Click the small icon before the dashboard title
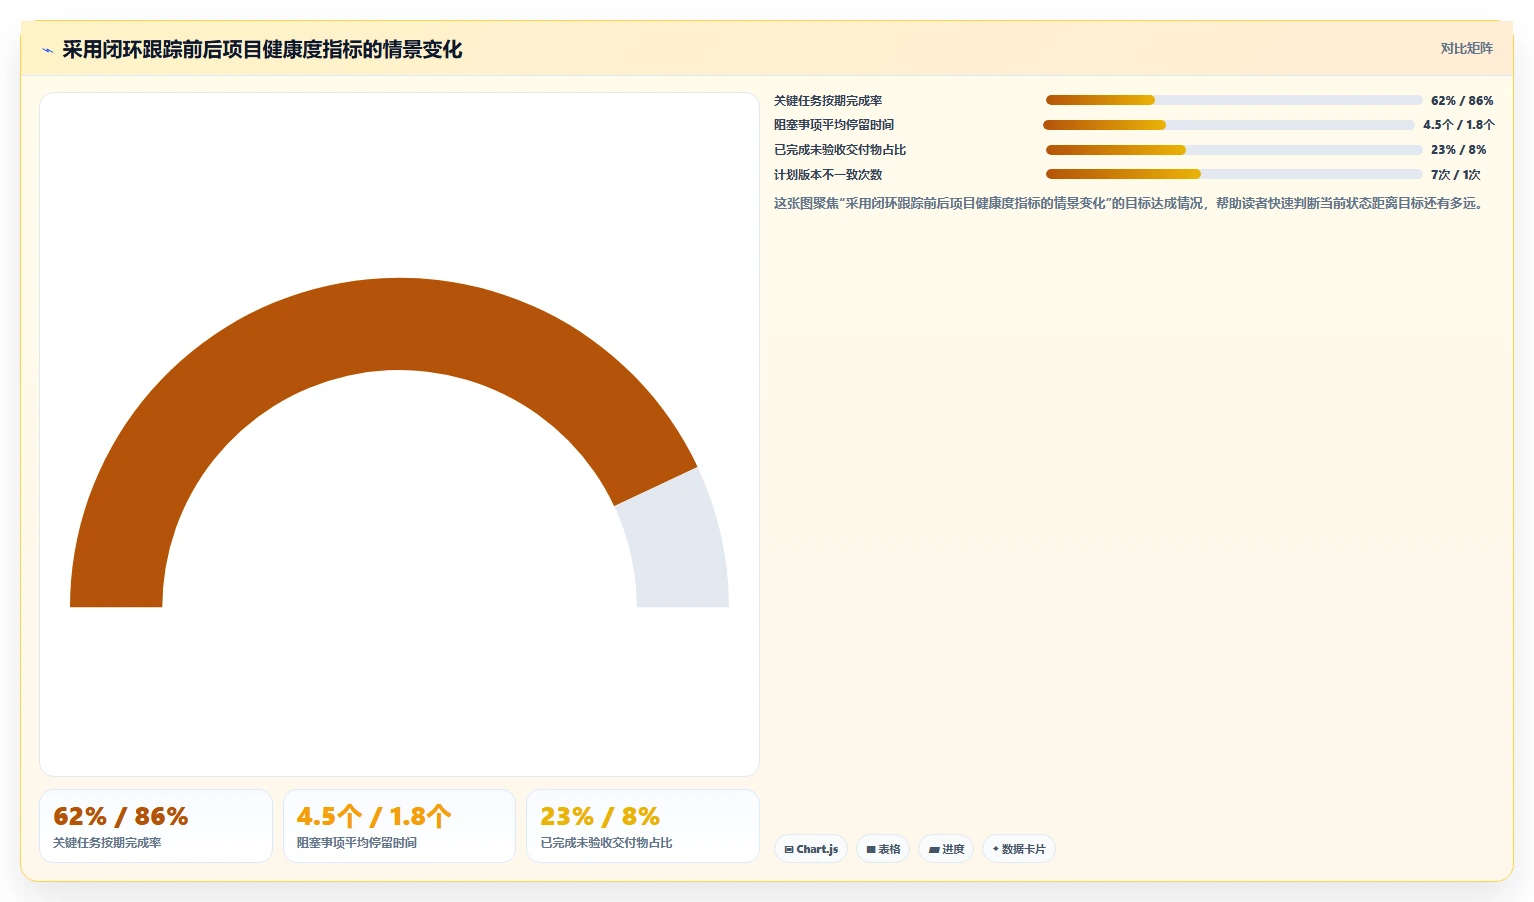The height and width of the screenshot is (902, 1534). pos(47,50)
